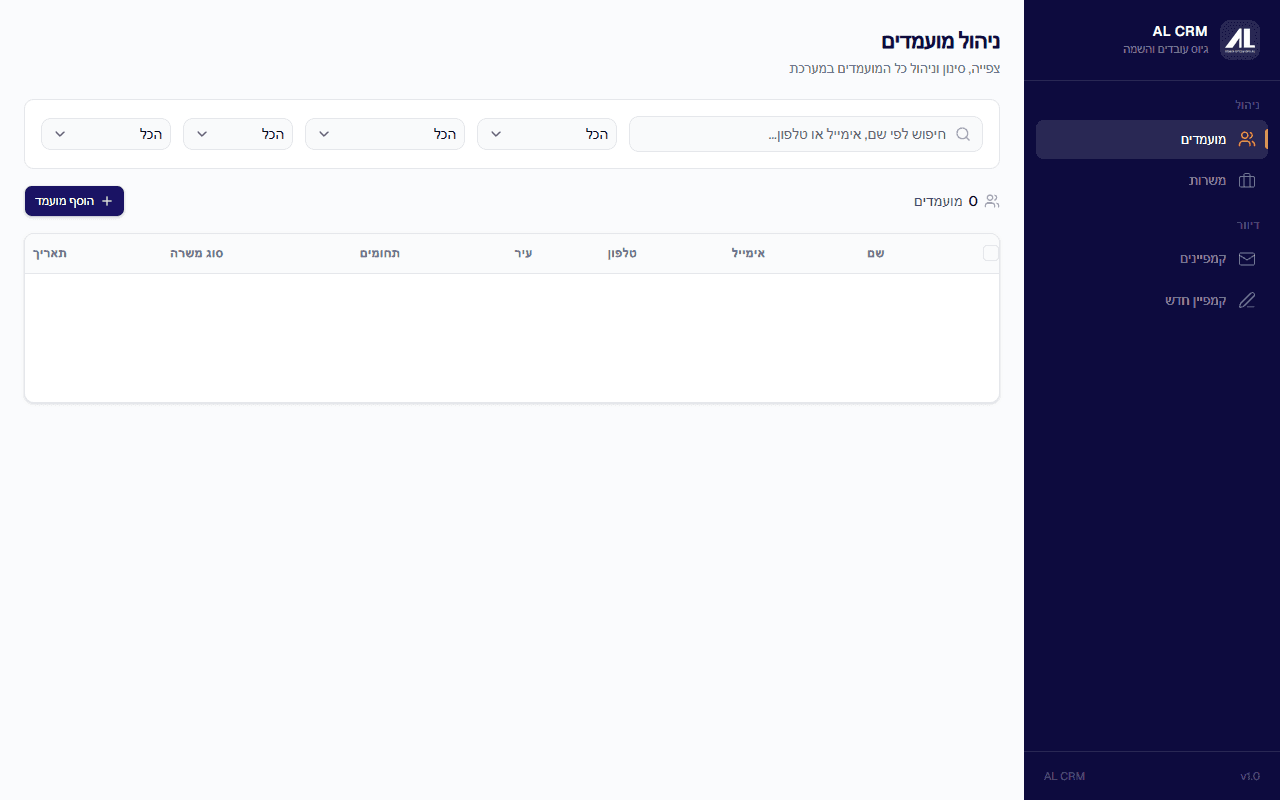Click the people icon beside מועמדים in sidebar
This screenshot has height=800, width=1280.
pyautogui.click(x=1246, y=139)
